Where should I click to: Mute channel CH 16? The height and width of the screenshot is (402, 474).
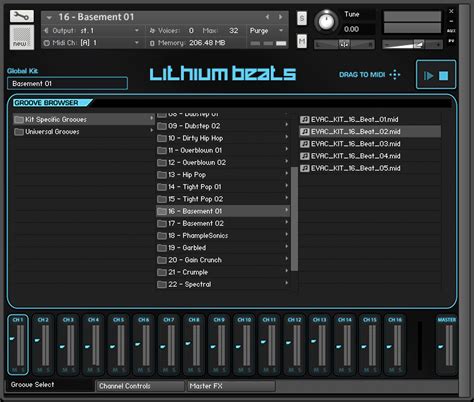pos(391,370)
